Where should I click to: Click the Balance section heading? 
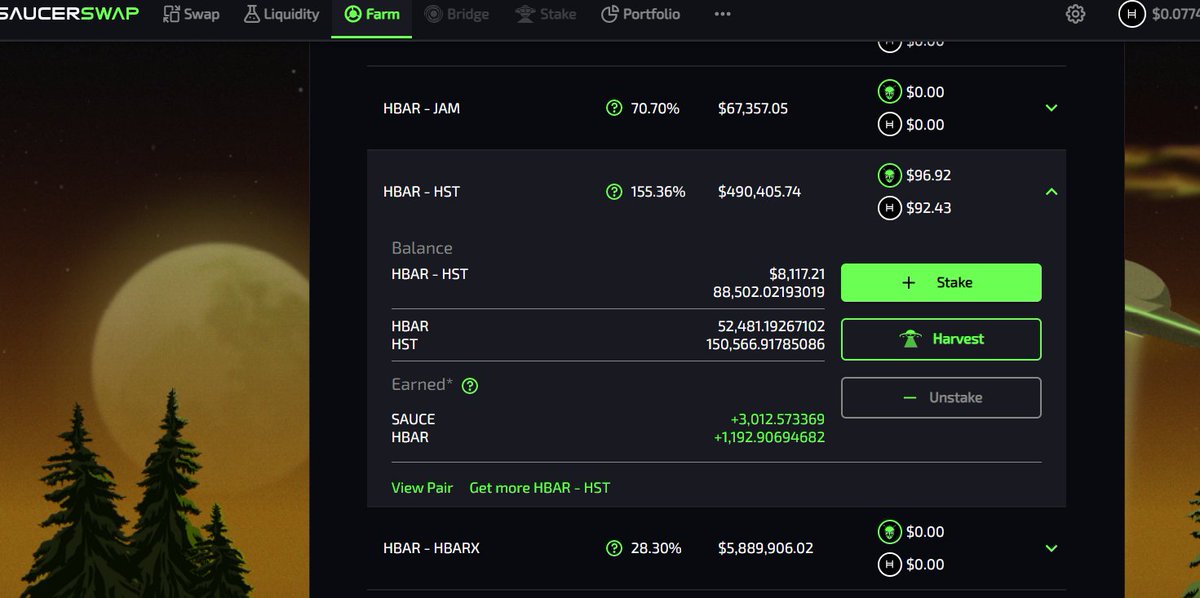click(422, 248)
